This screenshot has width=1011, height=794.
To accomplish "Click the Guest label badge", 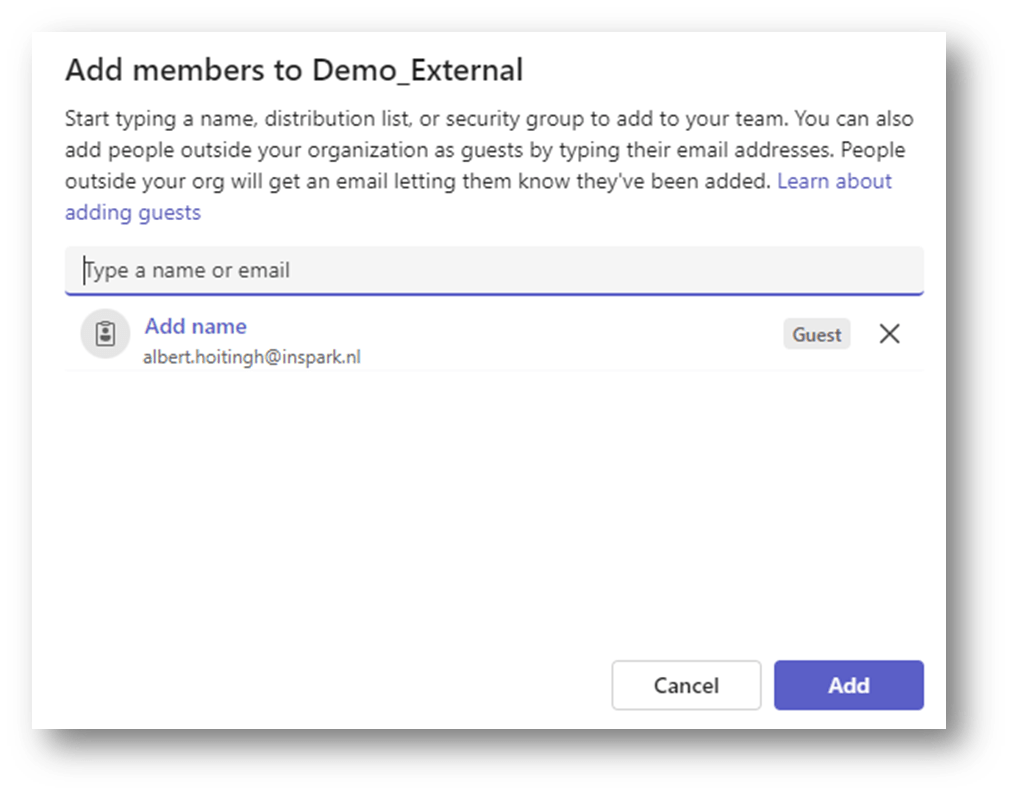I will coord(816,335).
